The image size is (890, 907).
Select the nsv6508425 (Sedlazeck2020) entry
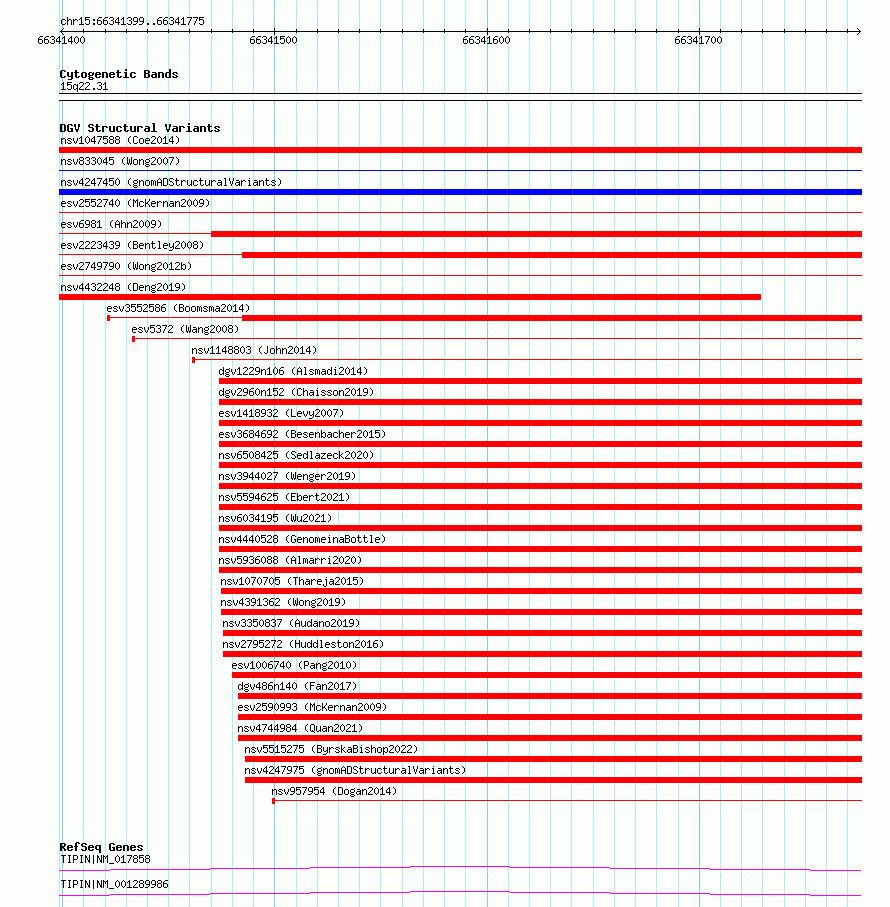(x=296, y=455)
